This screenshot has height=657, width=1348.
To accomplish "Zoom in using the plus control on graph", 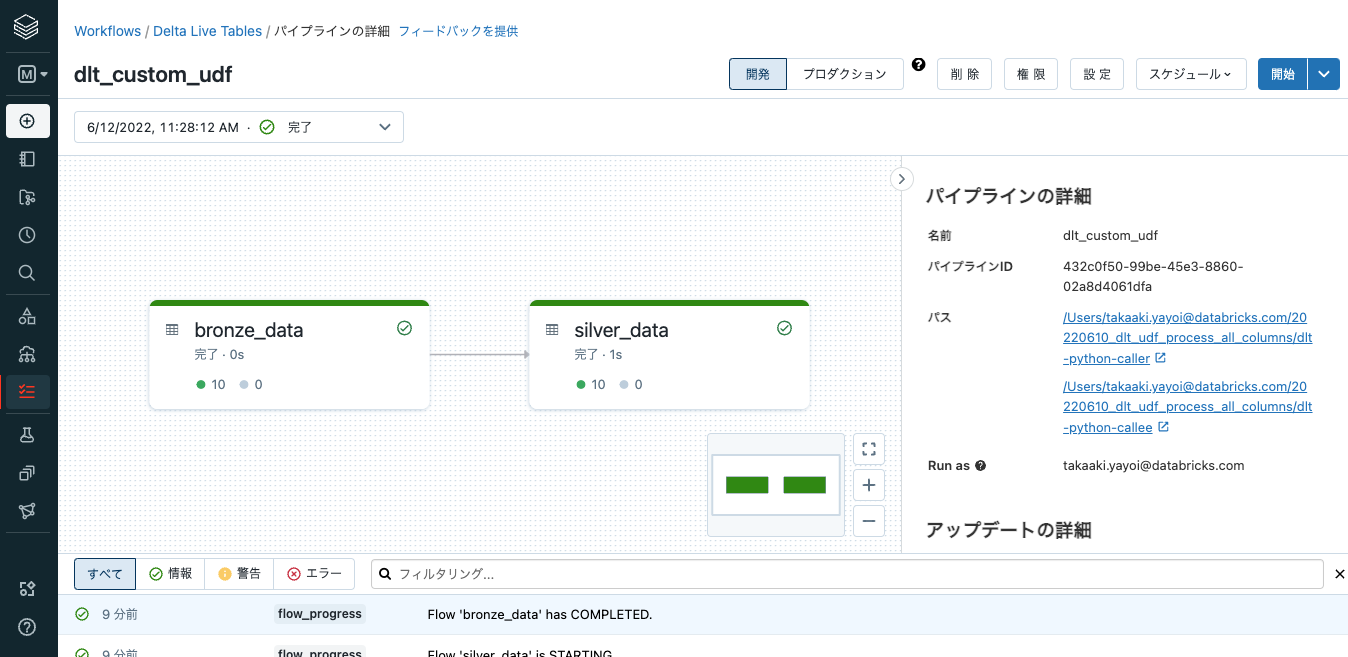I will point(868,484).
